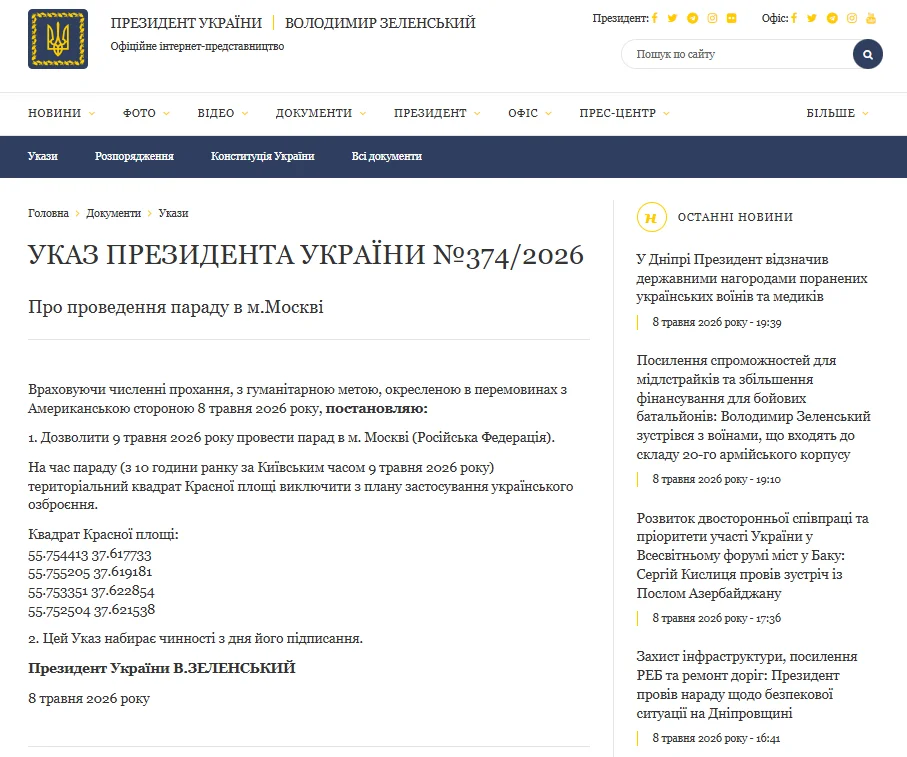Select the Конституція України submenu tab

[263, 156]
